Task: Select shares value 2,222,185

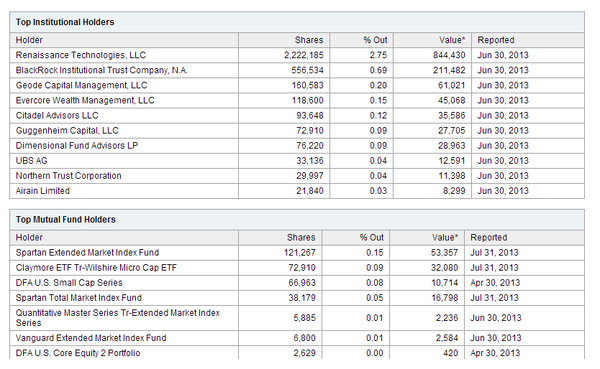Action: point(303,55)
